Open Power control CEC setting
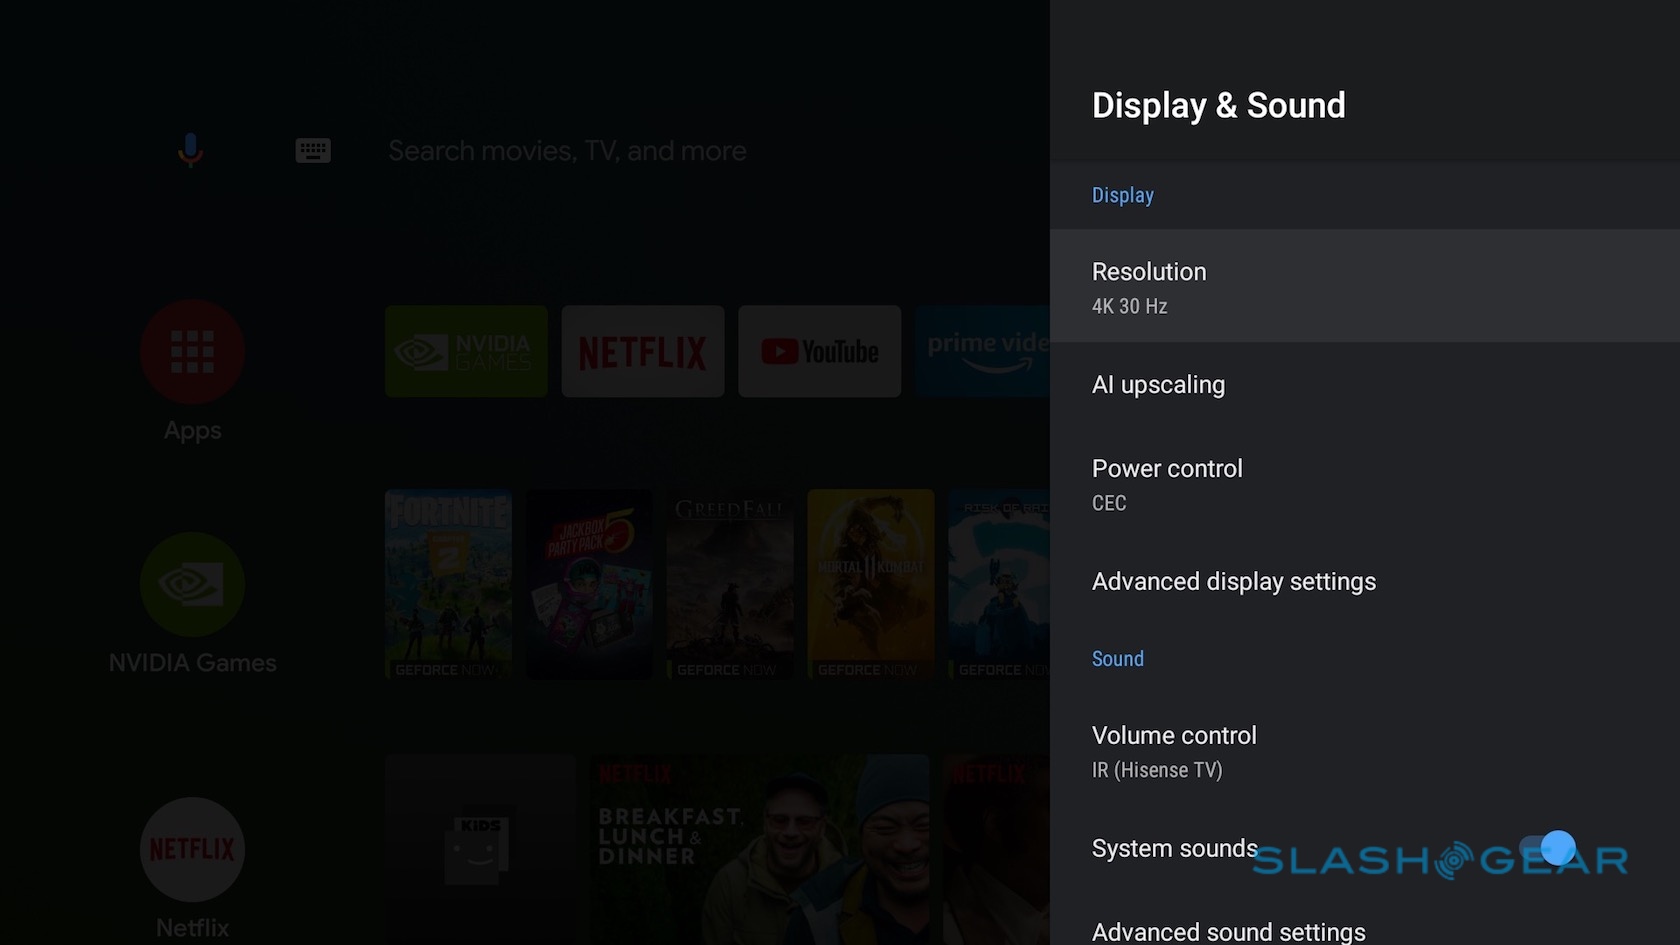 [x=1364, y=484]
